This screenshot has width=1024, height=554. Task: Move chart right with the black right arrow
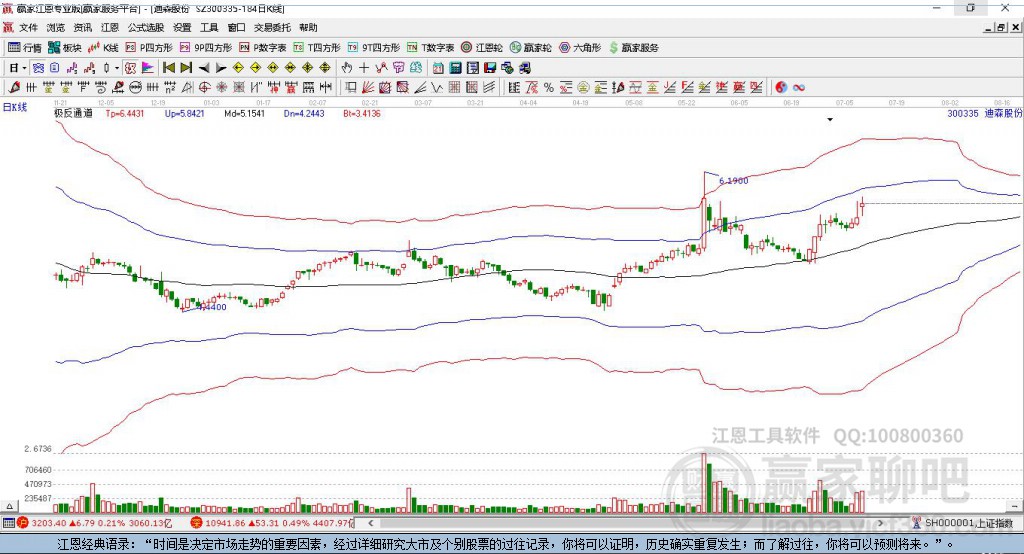(221, 68)
